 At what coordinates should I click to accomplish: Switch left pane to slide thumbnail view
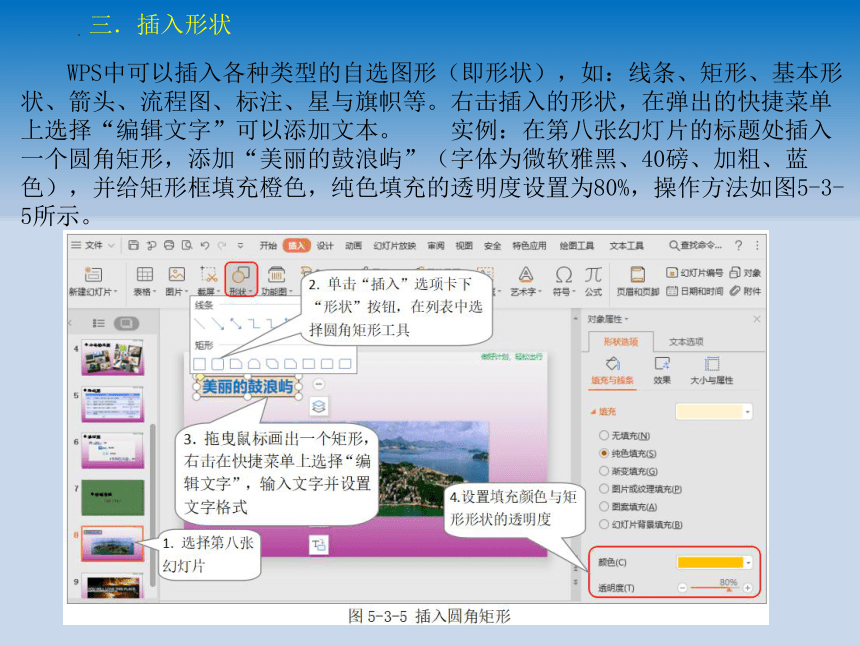tap(126, 324)
